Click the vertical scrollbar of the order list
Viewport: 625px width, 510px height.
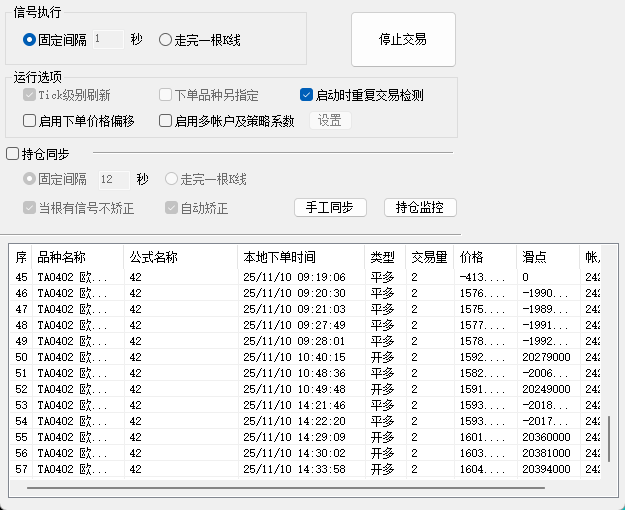click(609, 440)
